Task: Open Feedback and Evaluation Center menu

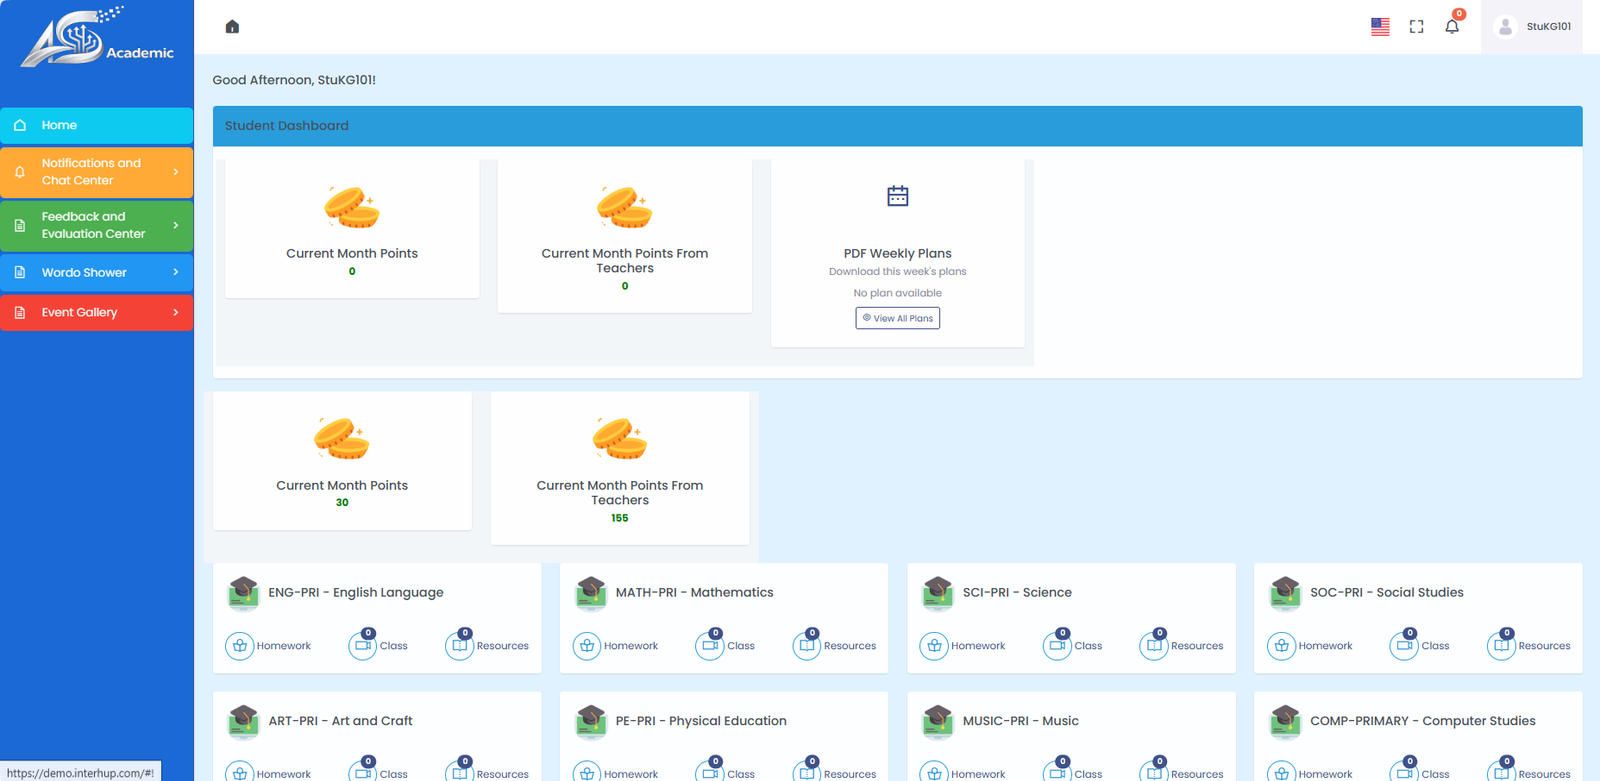Action: tap(96, 225)
